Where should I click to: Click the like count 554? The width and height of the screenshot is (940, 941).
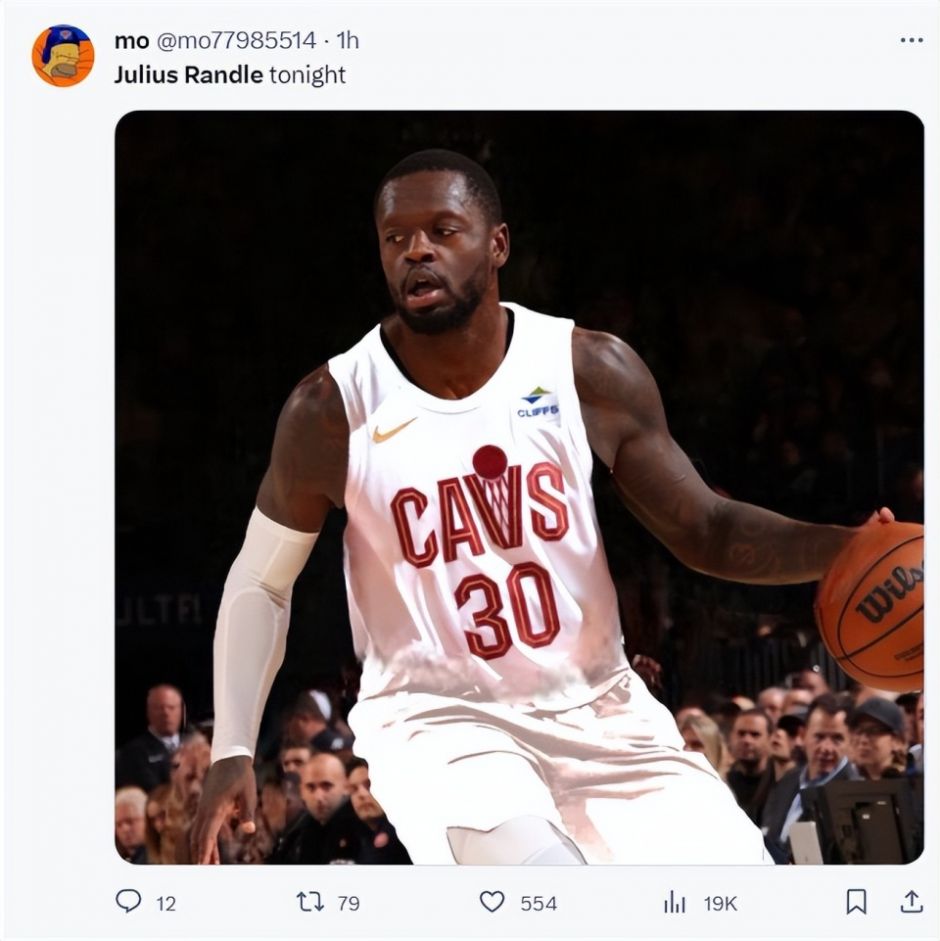[538, 903]
